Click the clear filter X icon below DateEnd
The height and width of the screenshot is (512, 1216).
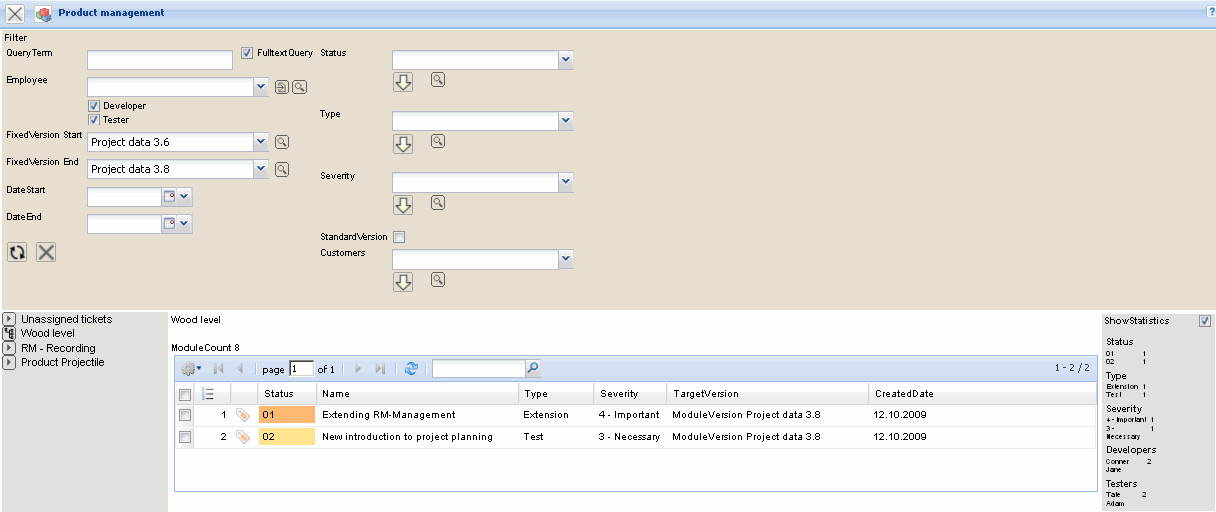pyautogui.click(x=46, y=252)
